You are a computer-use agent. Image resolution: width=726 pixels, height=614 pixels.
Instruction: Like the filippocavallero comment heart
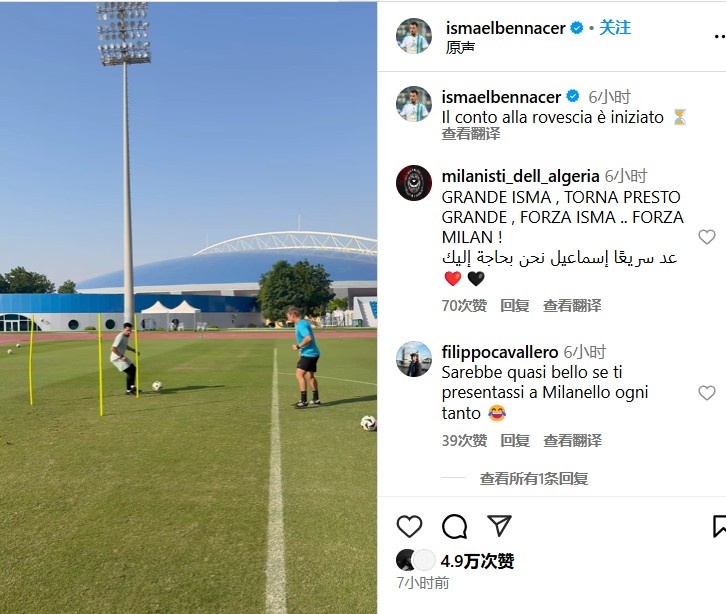(707, 393)
